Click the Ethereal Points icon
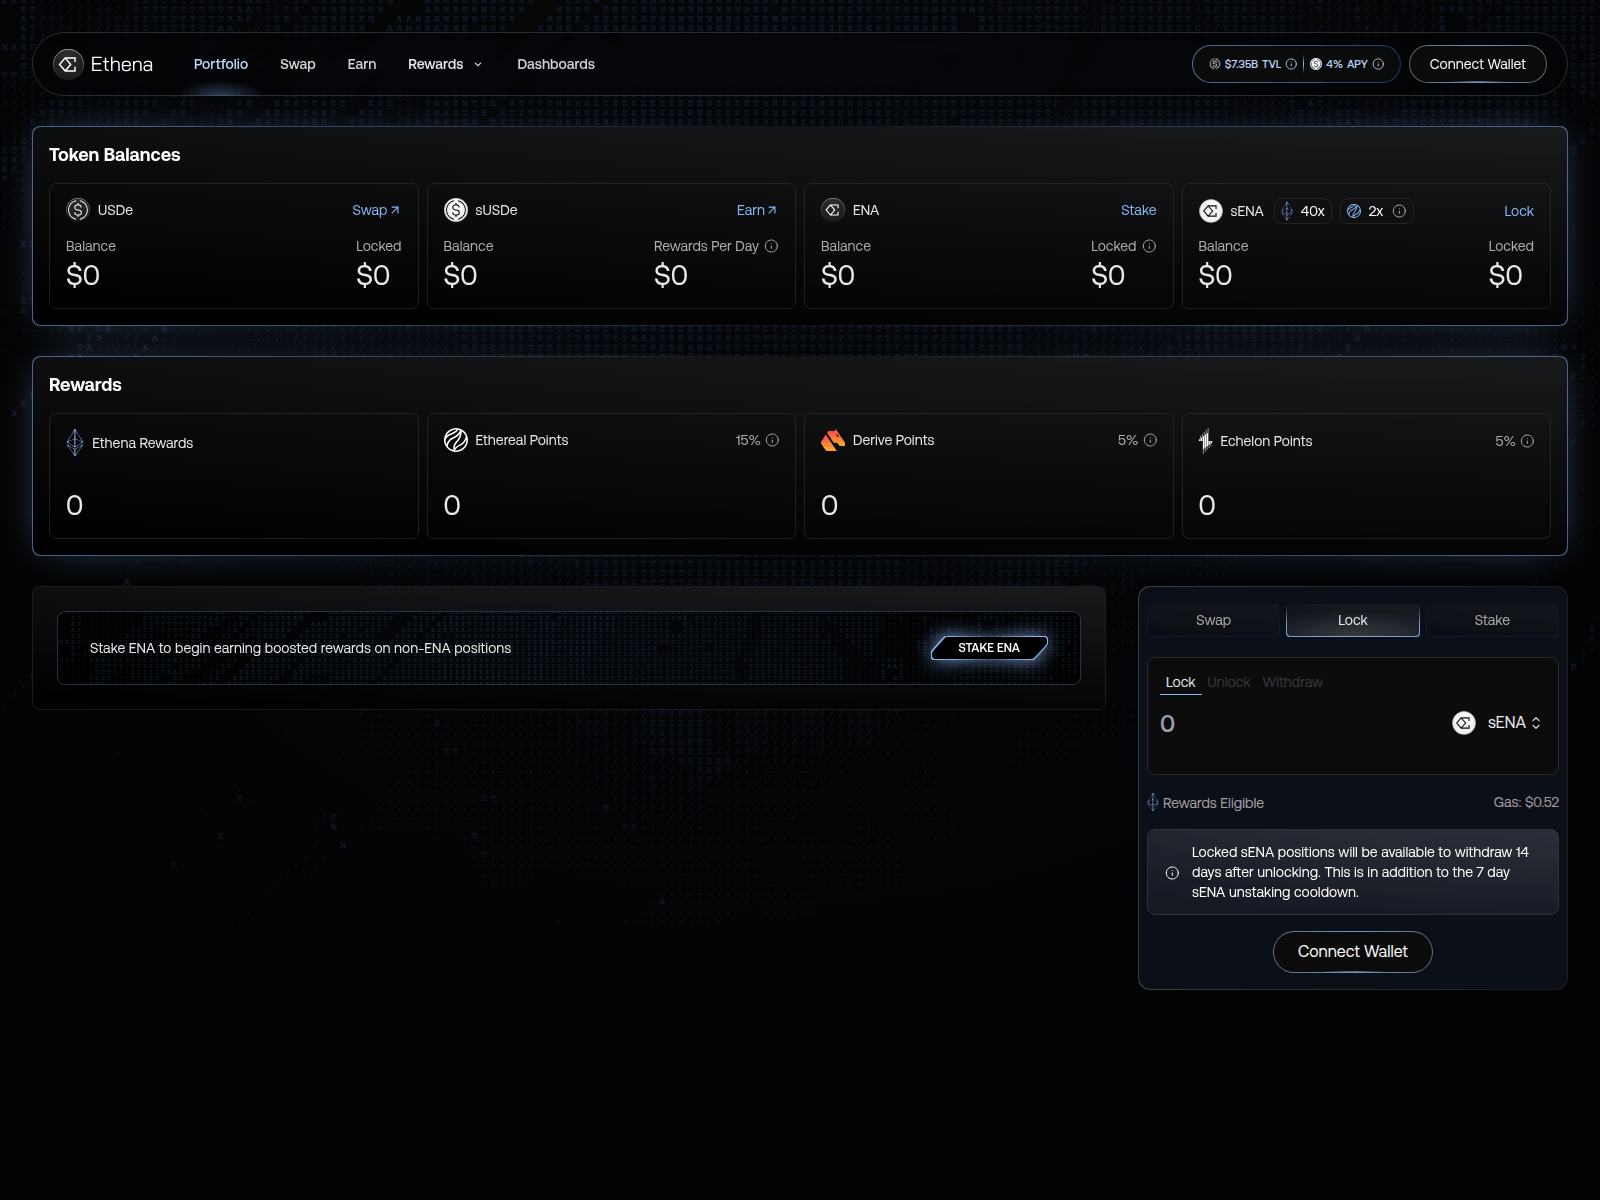The image size is (1600, 1200). [456, 440]
